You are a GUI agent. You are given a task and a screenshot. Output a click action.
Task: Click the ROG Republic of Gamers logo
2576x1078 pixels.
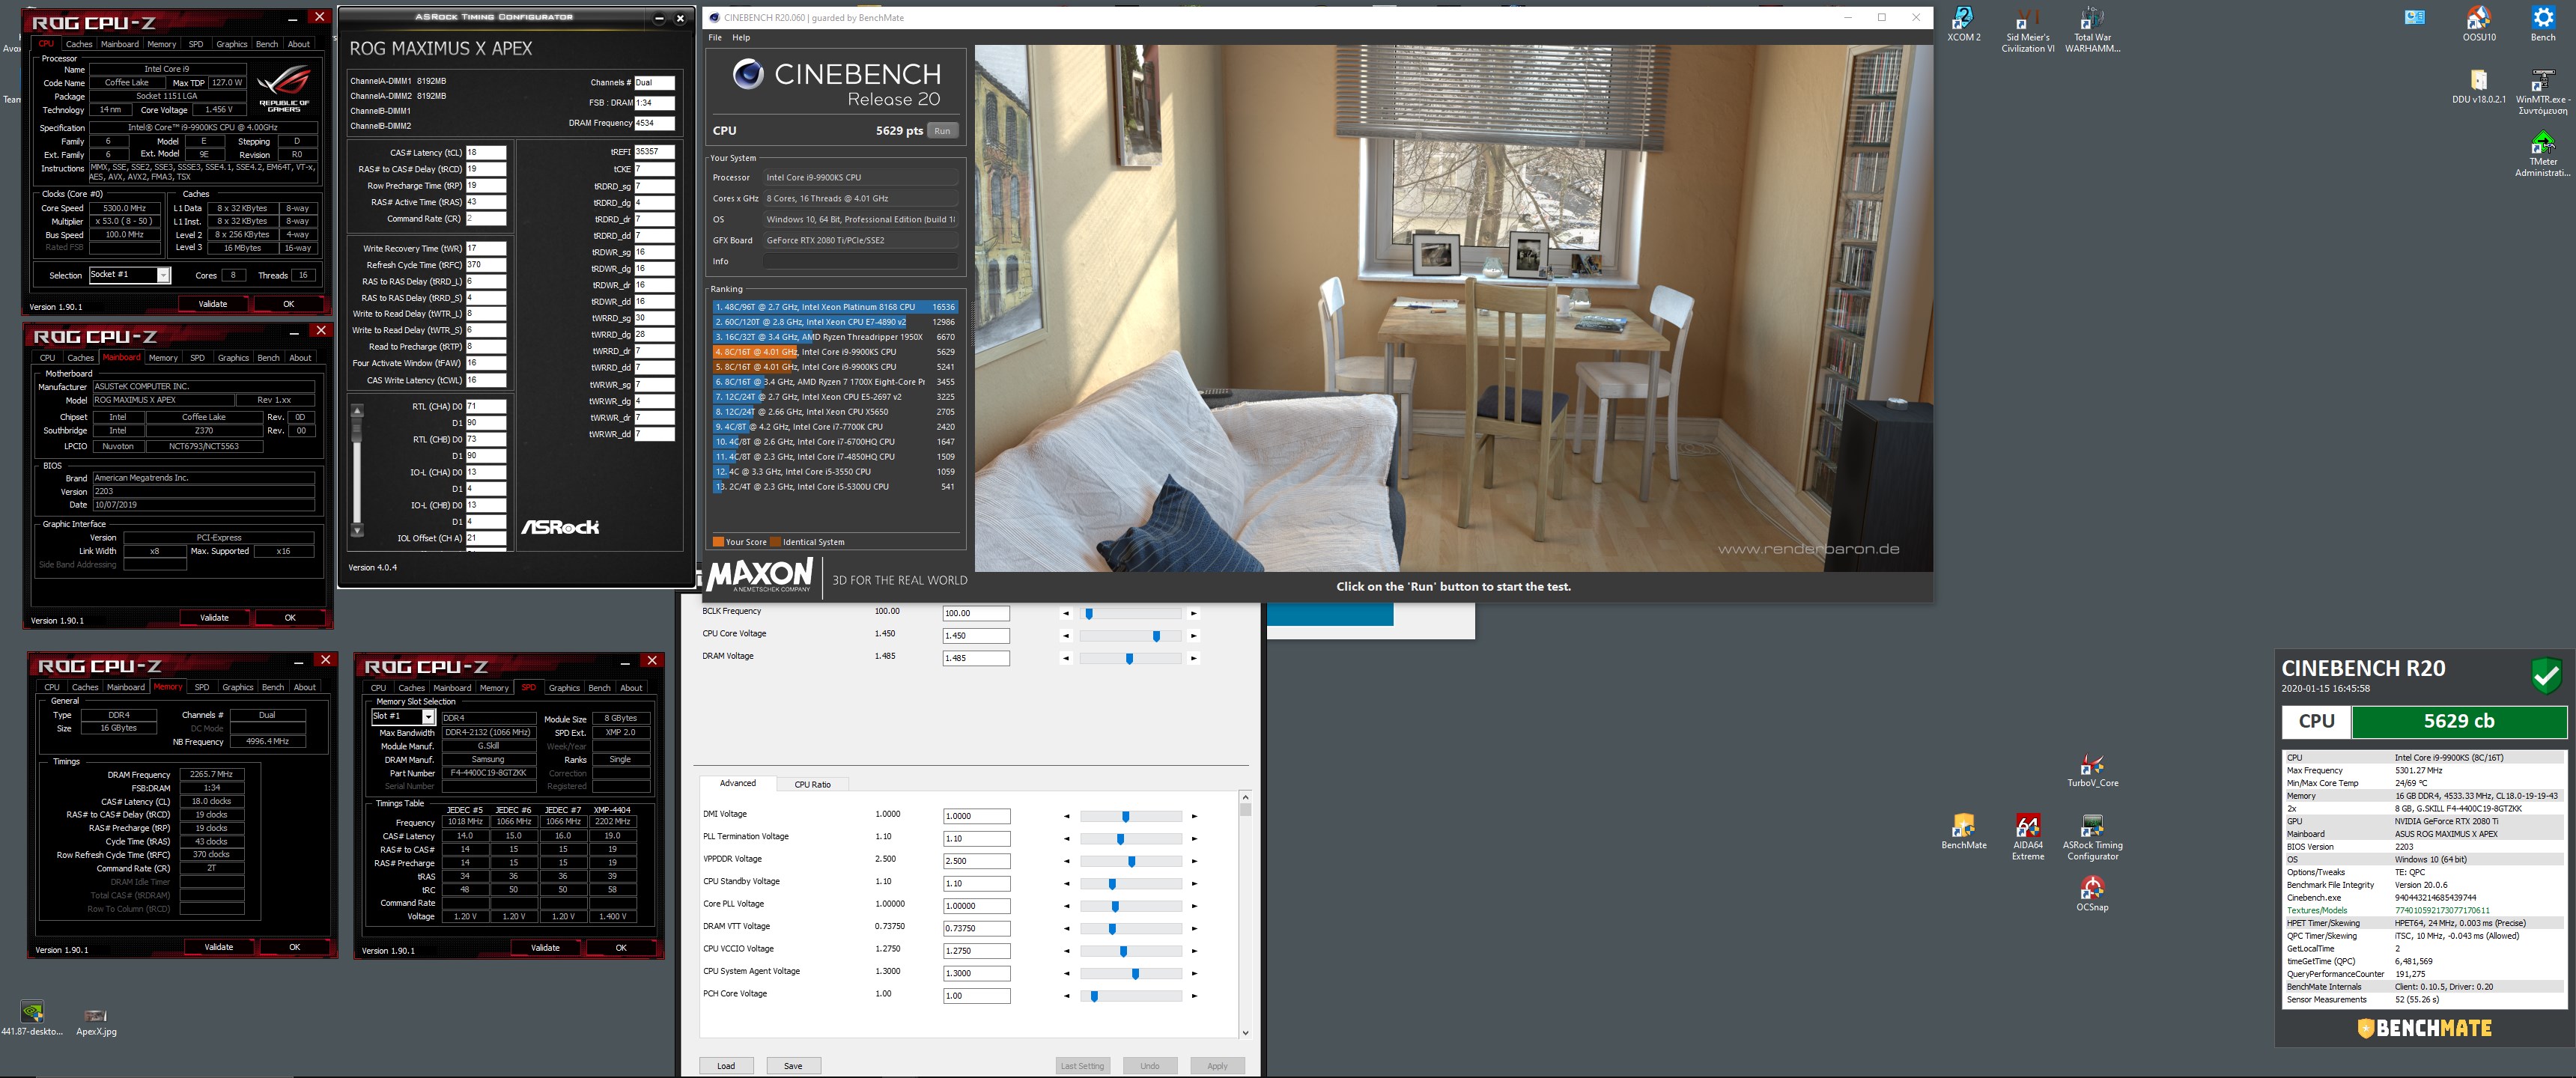pyautogui.click(x=284, y=88)
